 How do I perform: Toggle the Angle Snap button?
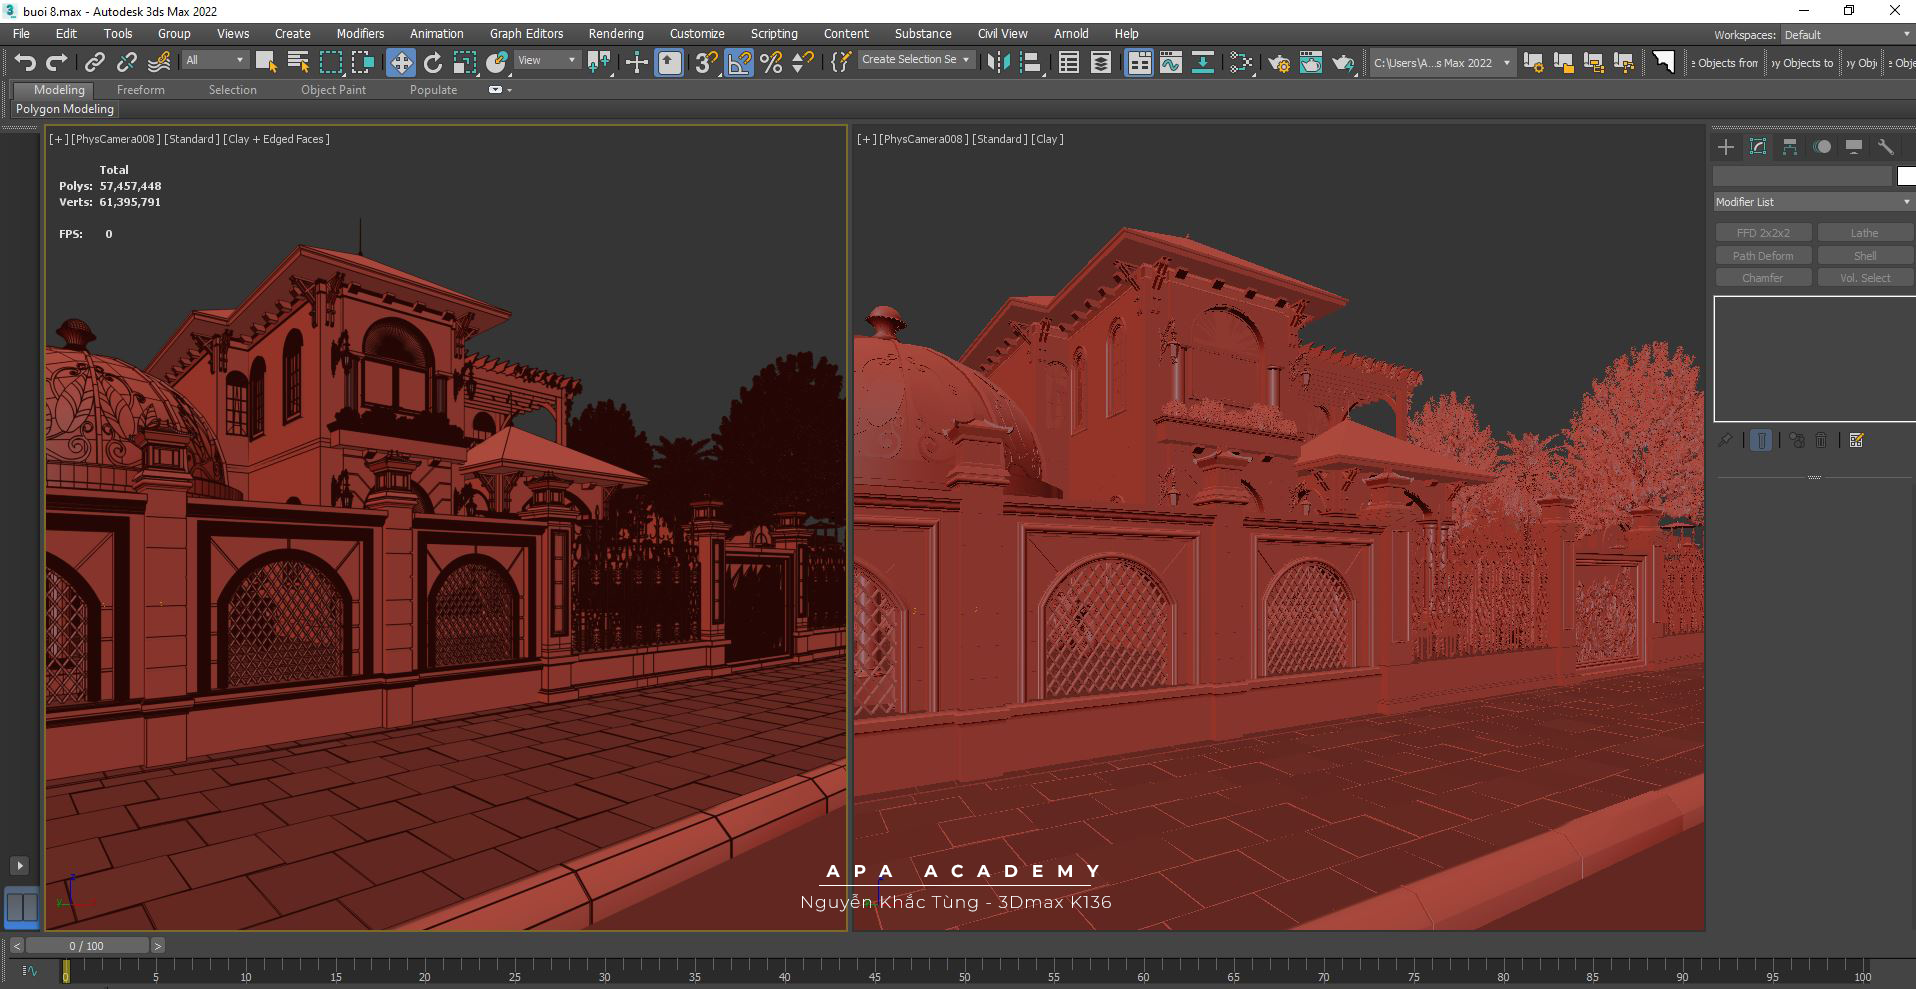click(x=739, y=63)
